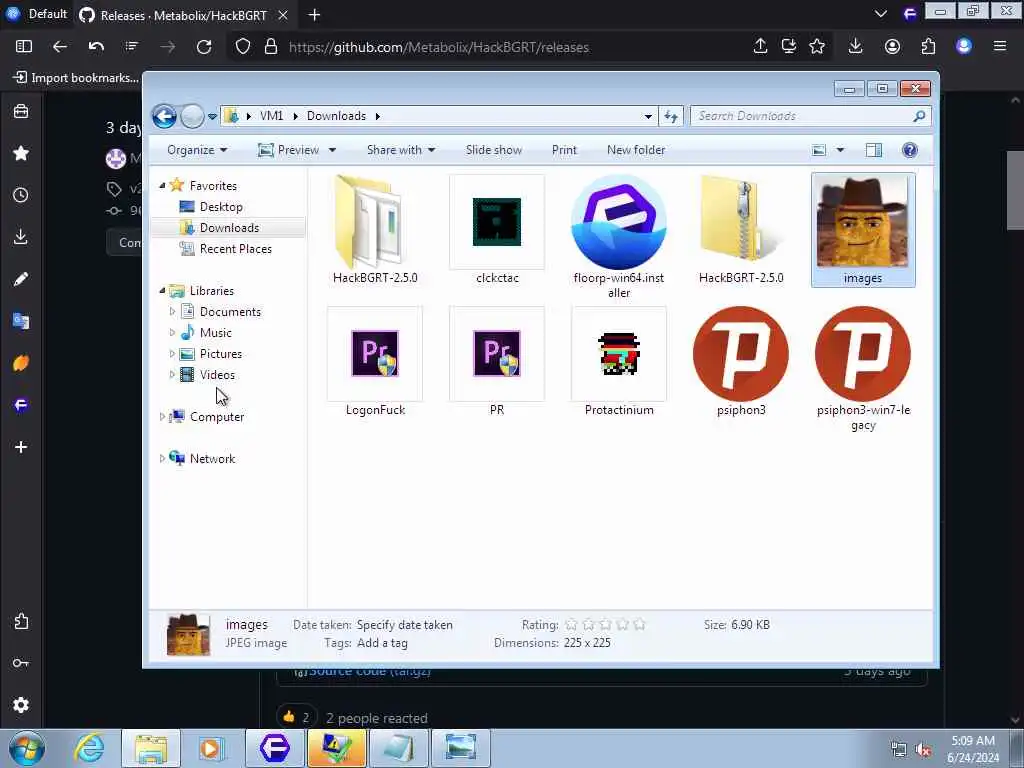Expand the Videos library
This screenshot has height=768, width=1024.
[x=172, y=375]
